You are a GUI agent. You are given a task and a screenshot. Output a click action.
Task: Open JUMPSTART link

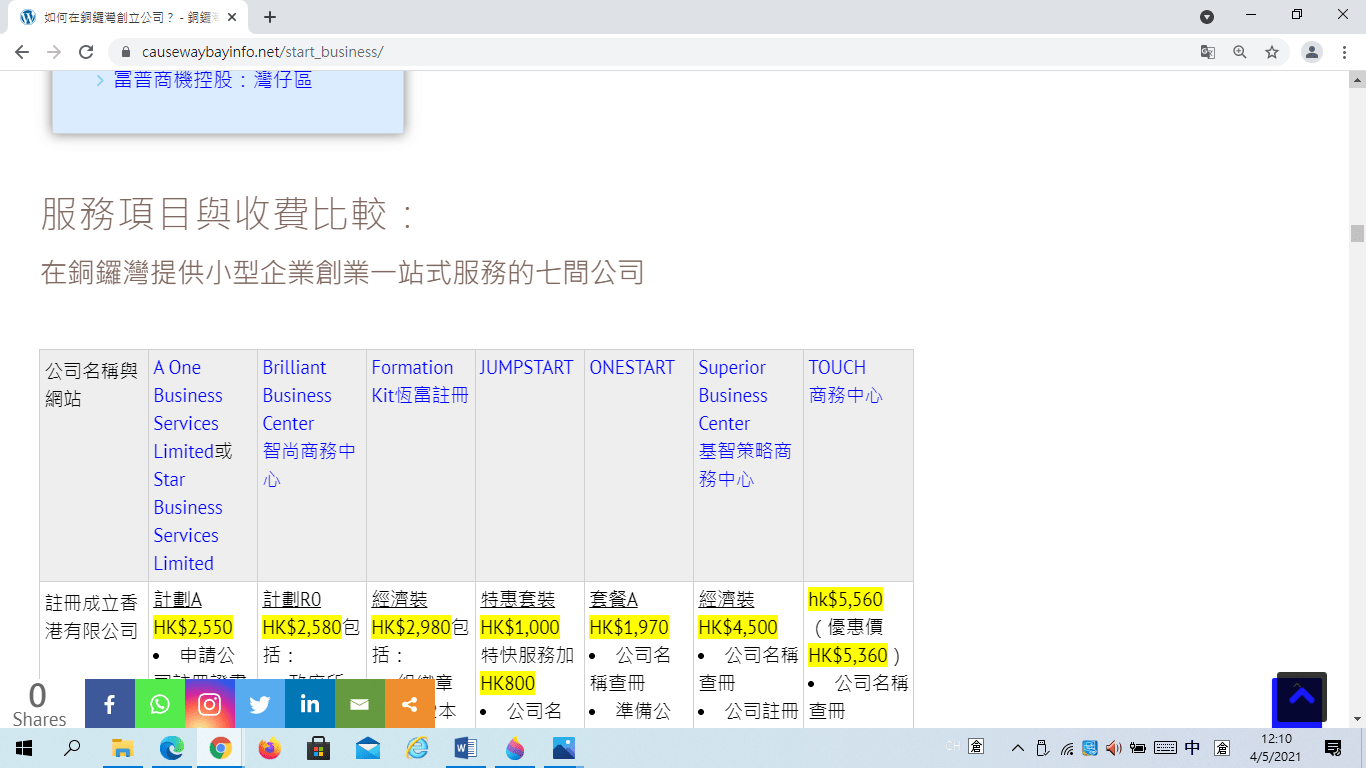(526, 367)
